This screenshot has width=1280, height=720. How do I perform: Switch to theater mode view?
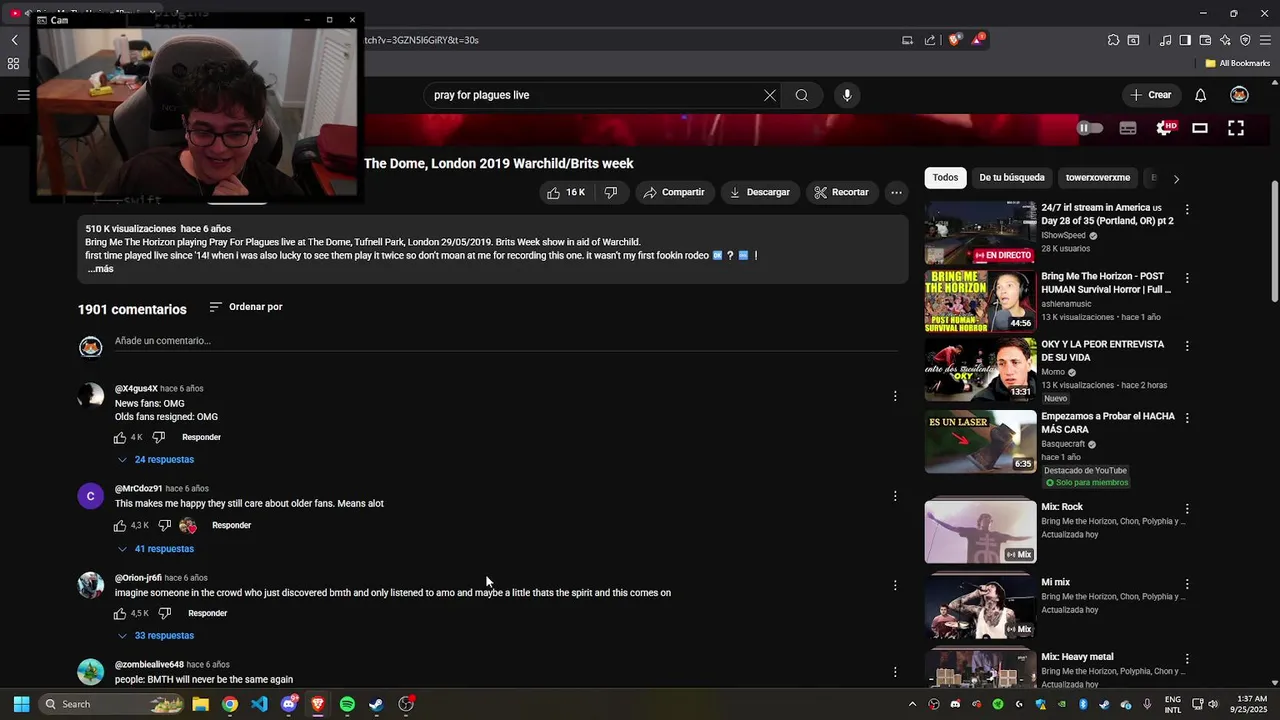[x=1200, y=128]
